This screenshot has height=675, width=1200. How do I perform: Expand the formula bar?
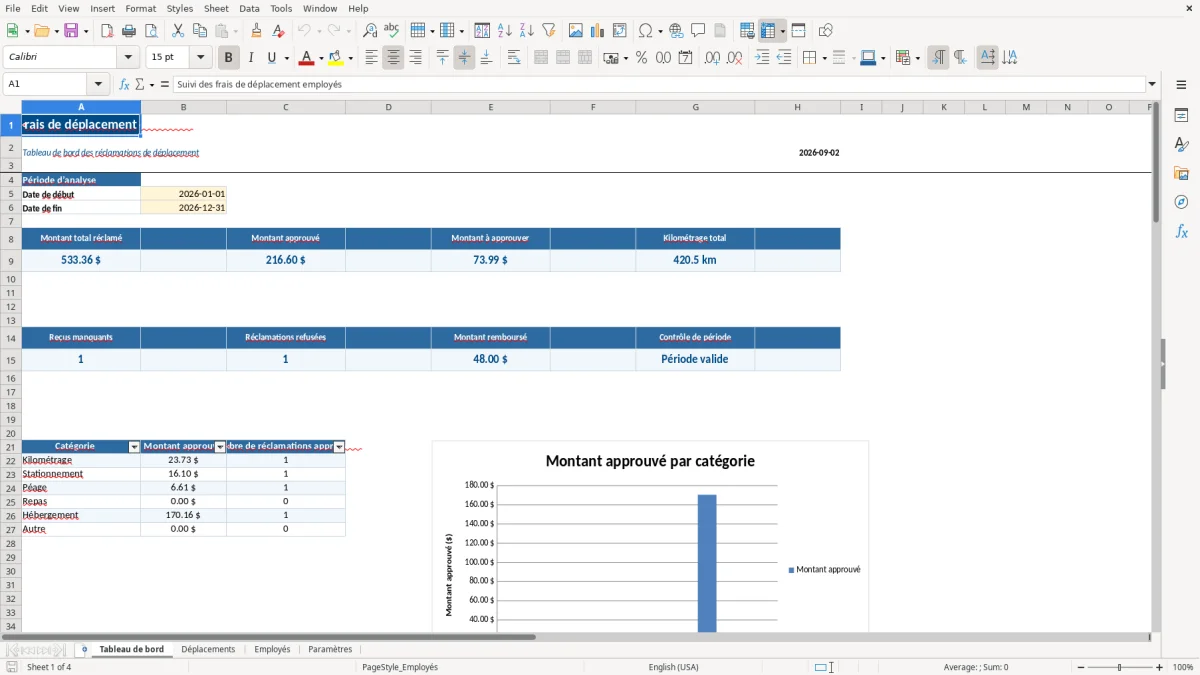pos(1152,84)
